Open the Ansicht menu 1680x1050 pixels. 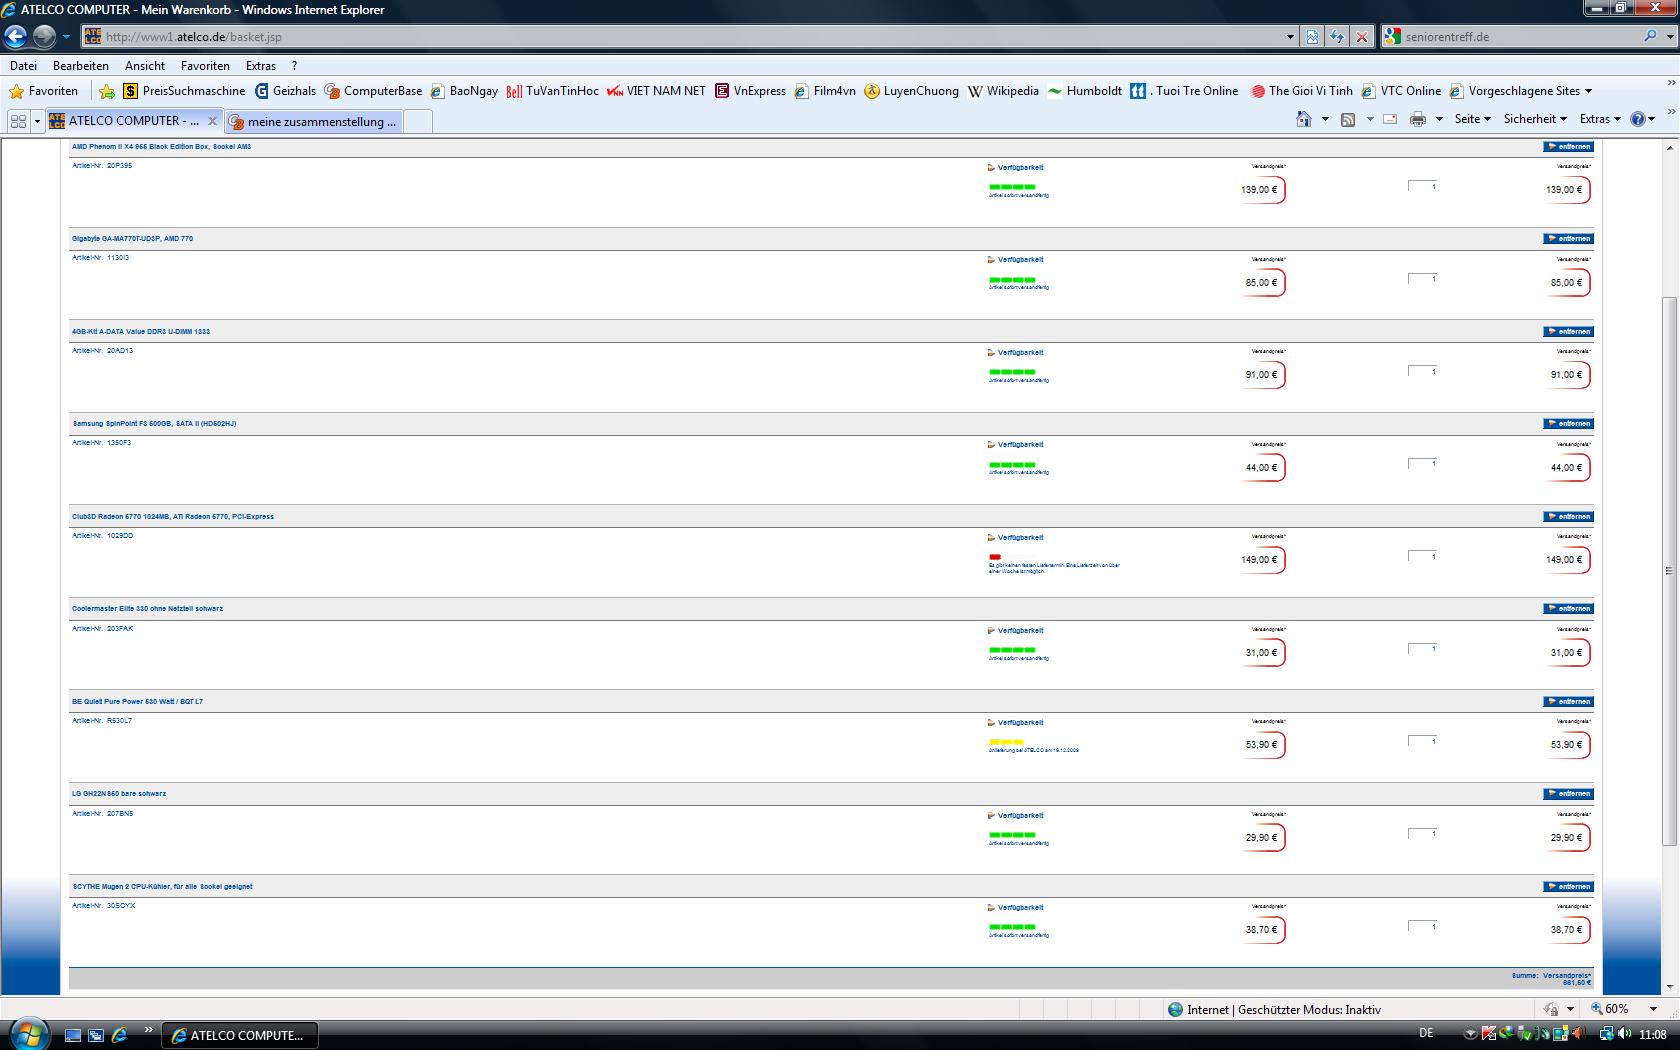(x=145, y=66)
